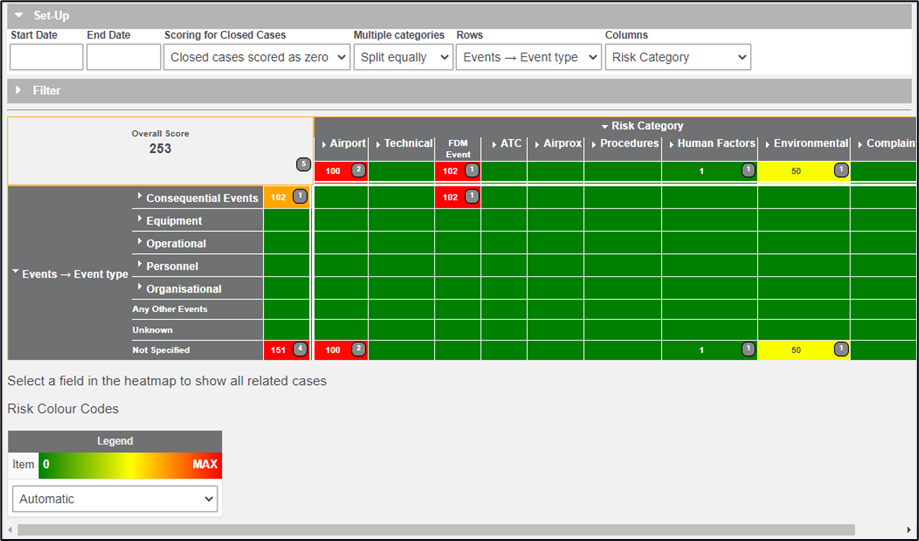Open the Rows dropdown

[528, 57]
